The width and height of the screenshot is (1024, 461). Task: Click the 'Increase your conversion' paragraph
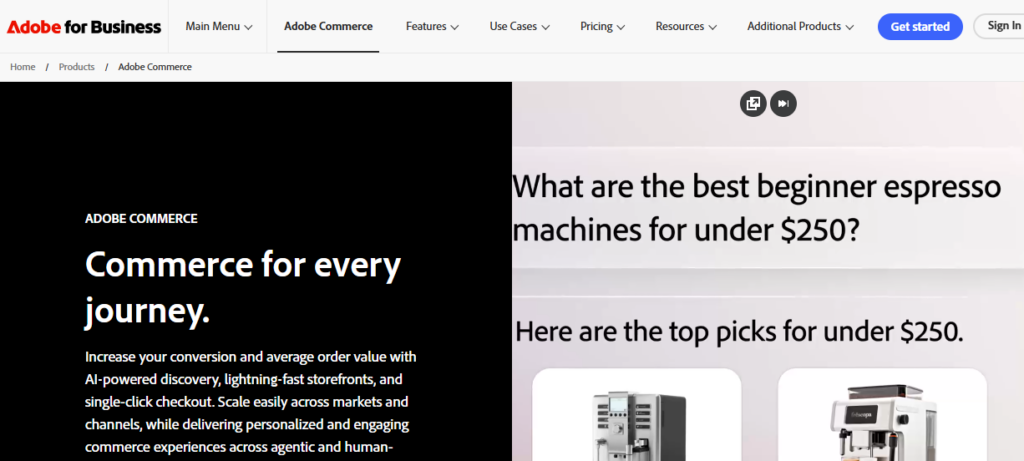pyautogui.click(x=251, y=402)
